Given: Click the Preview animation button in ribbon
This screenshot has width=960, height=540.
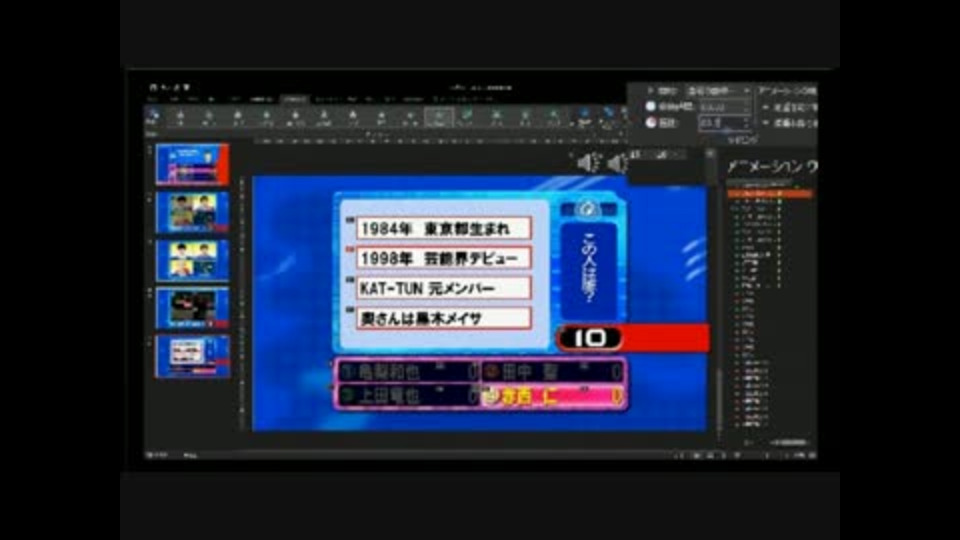Looking at the screenshot, I should [152, 116].
